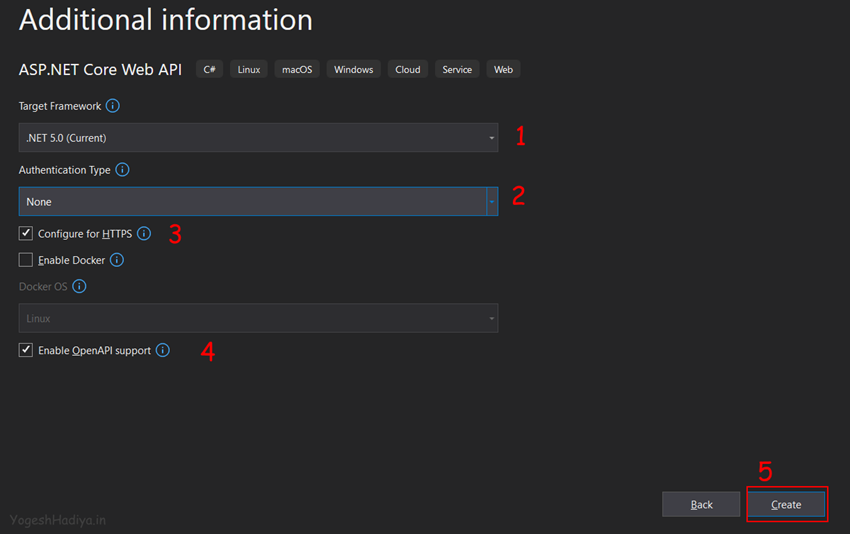850x534 pixels.
Task: Click the Service tag
Action: click(457, 70)
